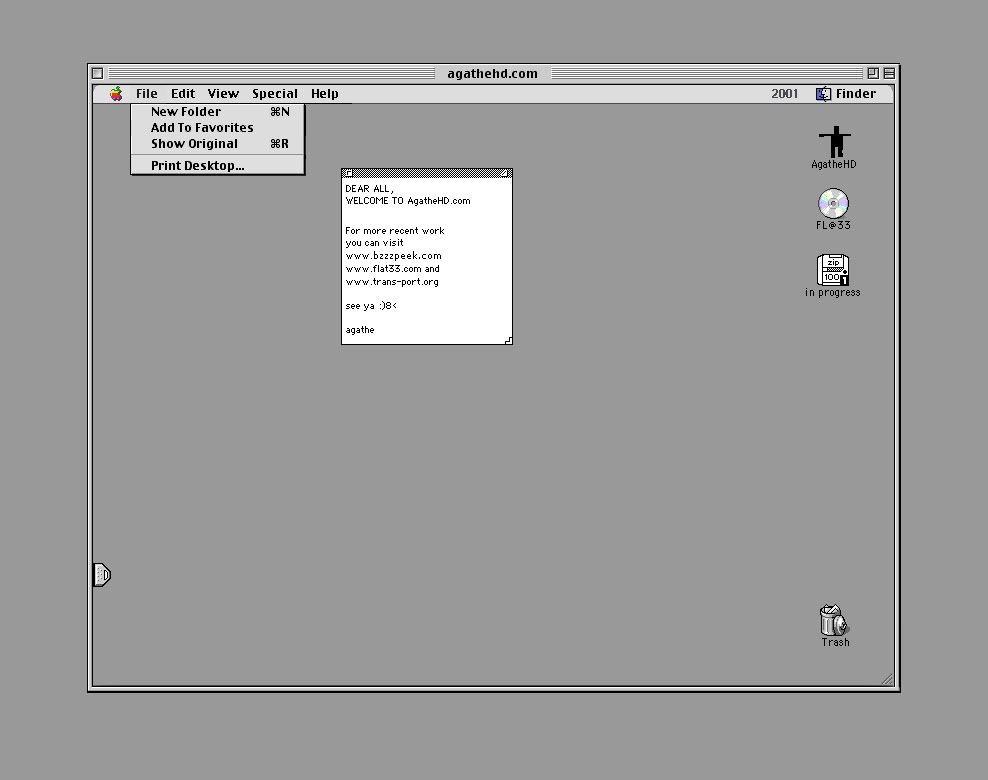Open the Apple menu icon
Viewport: 988px width, 780px height.
[116, 94]
